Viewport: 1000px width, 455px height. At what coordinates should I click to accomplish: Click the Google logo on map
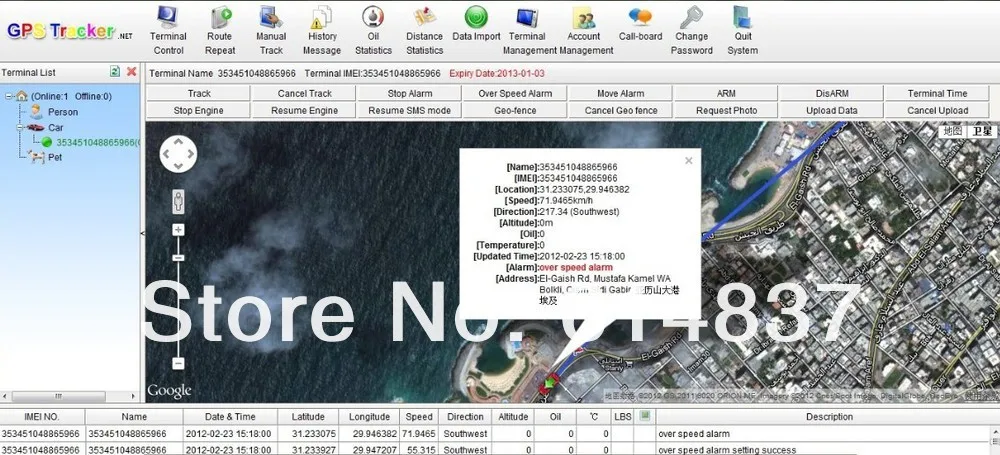(169, 391)
